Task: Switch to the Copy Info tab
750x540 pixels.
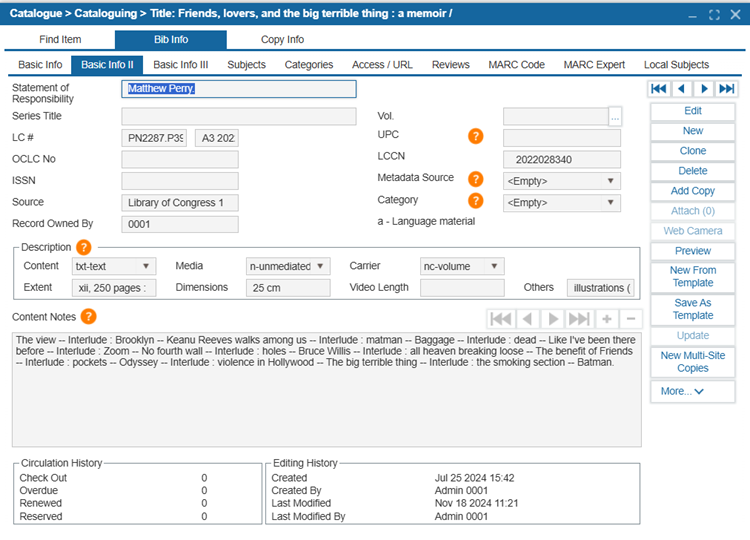Action: 282,39
